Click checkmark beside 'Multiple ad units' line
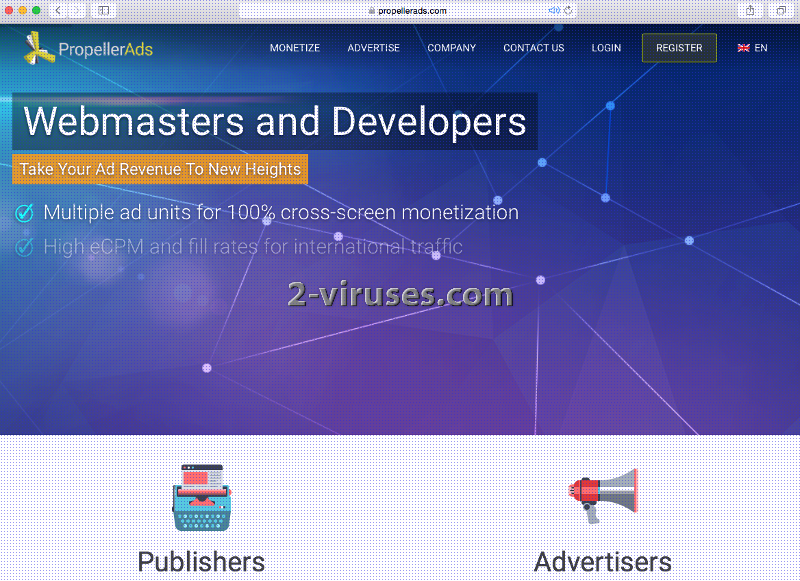 (24, 213)
